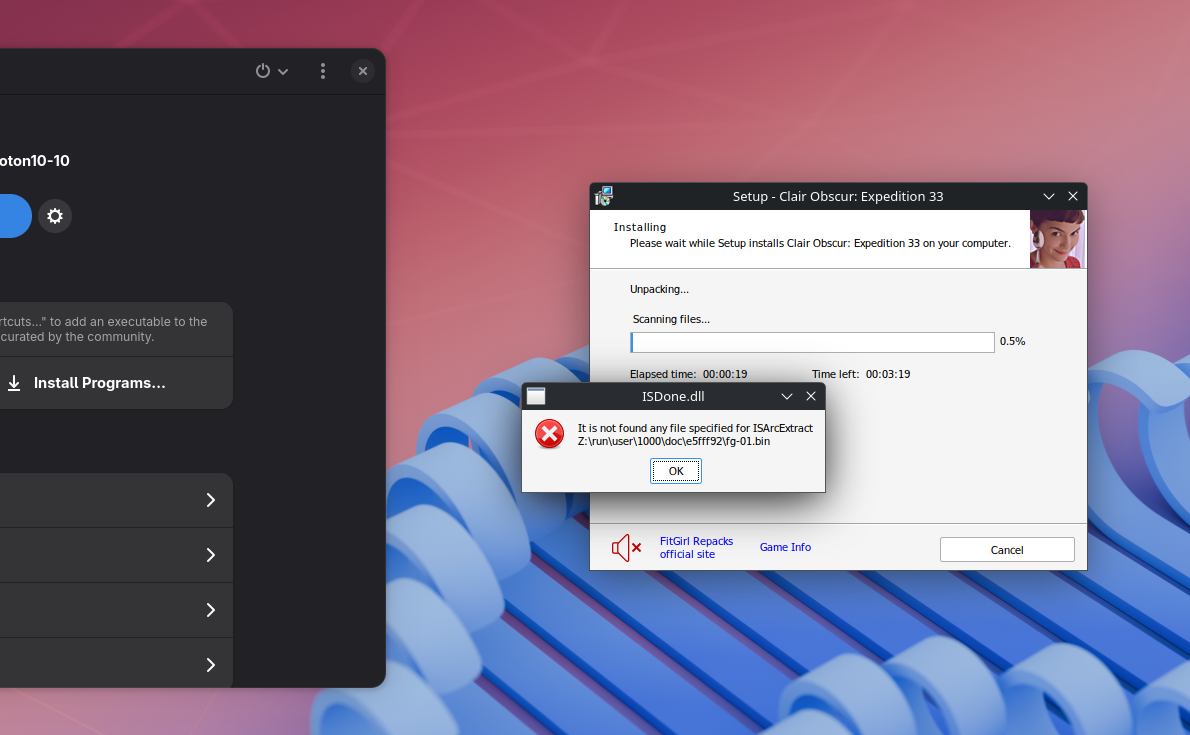The height and width of the screenshot is (735, 1190).
Task: Click the setup installer icon in title bar
Action: click(x=603, y=196)
